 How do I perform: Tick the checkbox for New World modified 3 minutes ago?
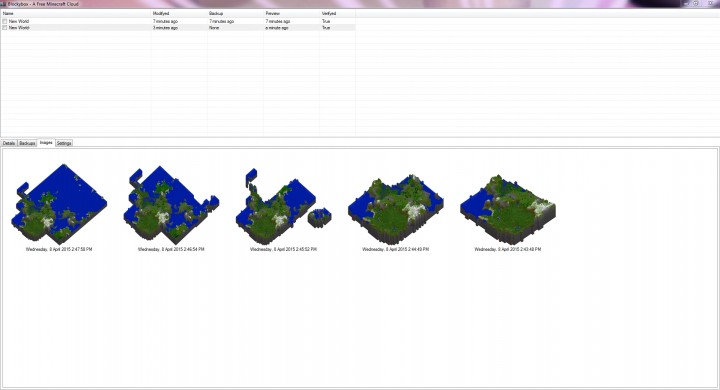click(5, 28)
